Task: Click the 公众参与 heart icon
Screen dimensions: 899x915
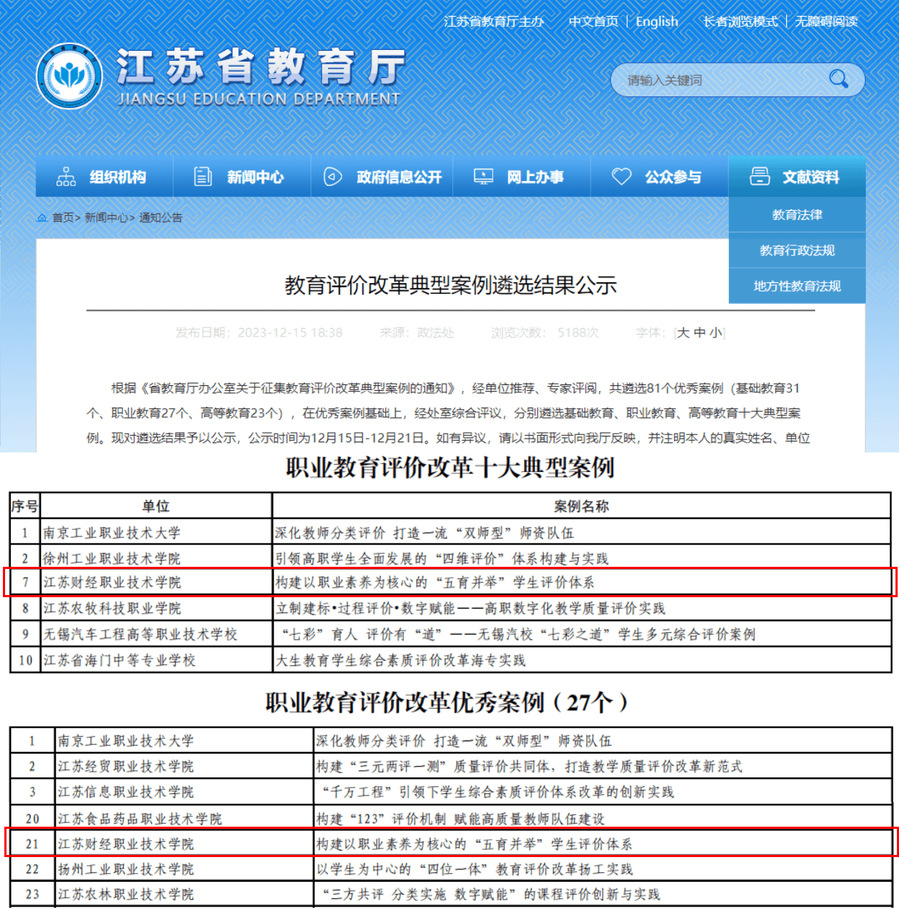Action: tap(621, 176)
